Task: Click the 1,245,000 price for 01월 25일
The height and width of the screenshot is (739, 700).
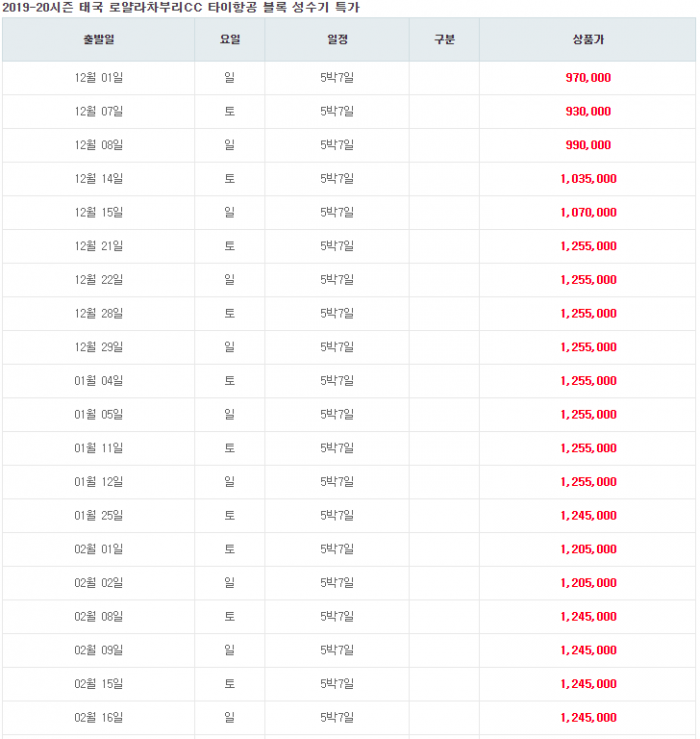Action: [588, 516]
